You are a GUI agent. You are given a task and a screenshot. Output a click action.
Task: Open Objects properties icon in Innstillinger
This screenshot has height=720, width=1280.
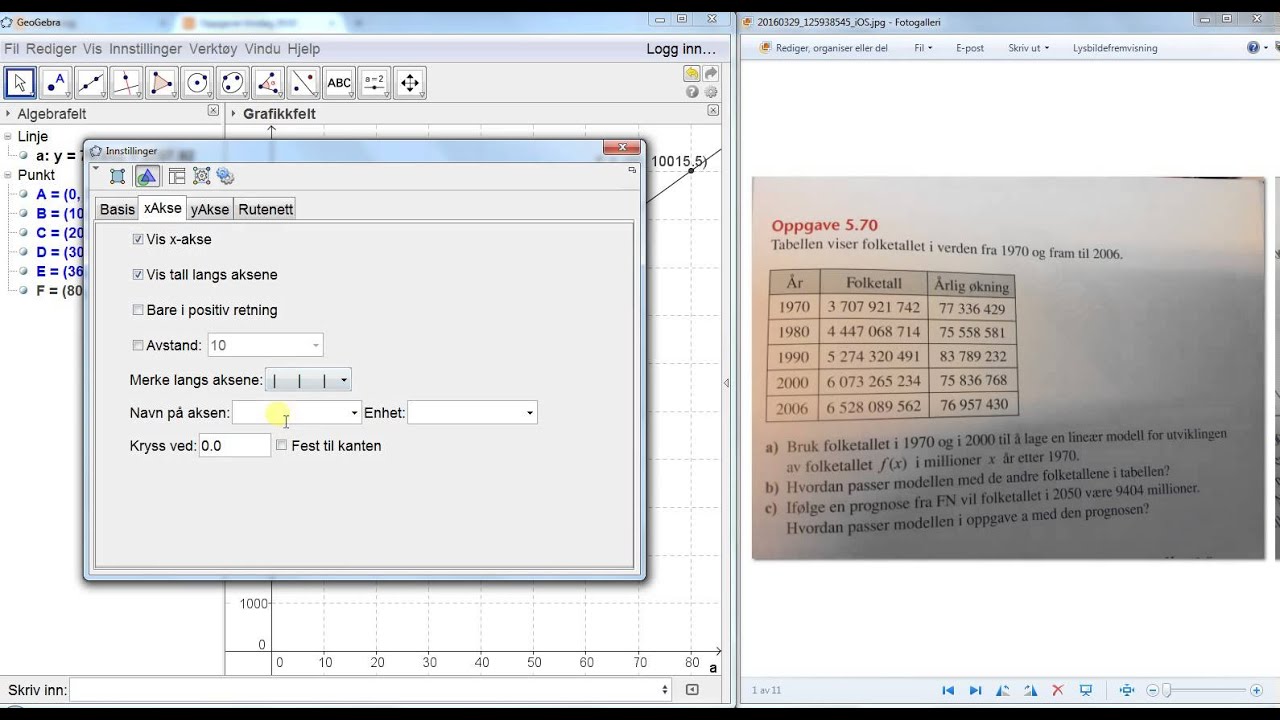tap(118, 176)
